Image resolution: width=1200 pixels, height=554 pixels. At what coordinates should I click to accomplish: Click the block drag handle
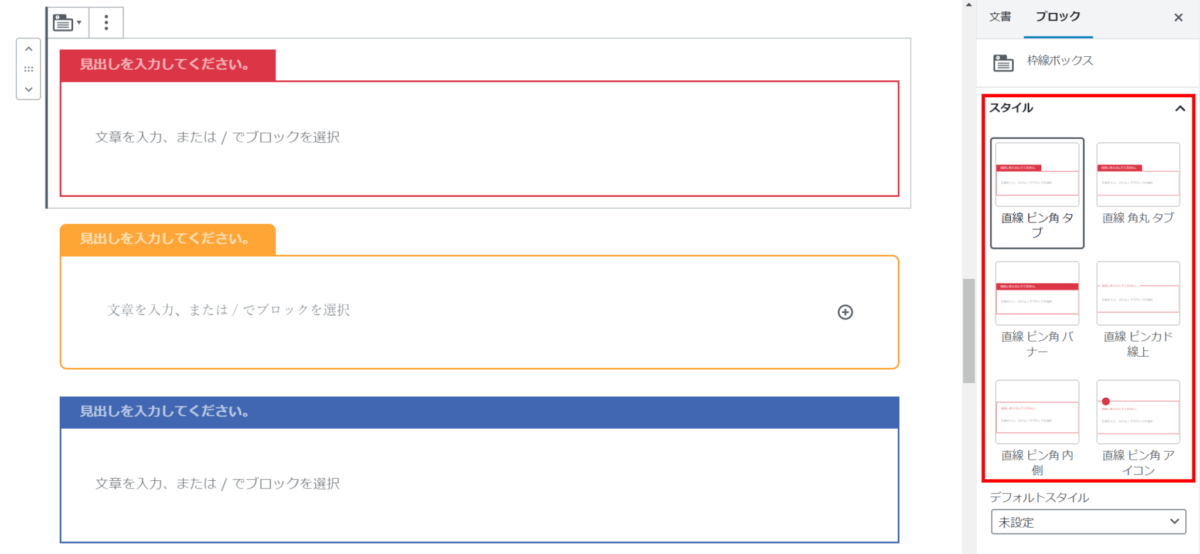[x=28, y=69]
